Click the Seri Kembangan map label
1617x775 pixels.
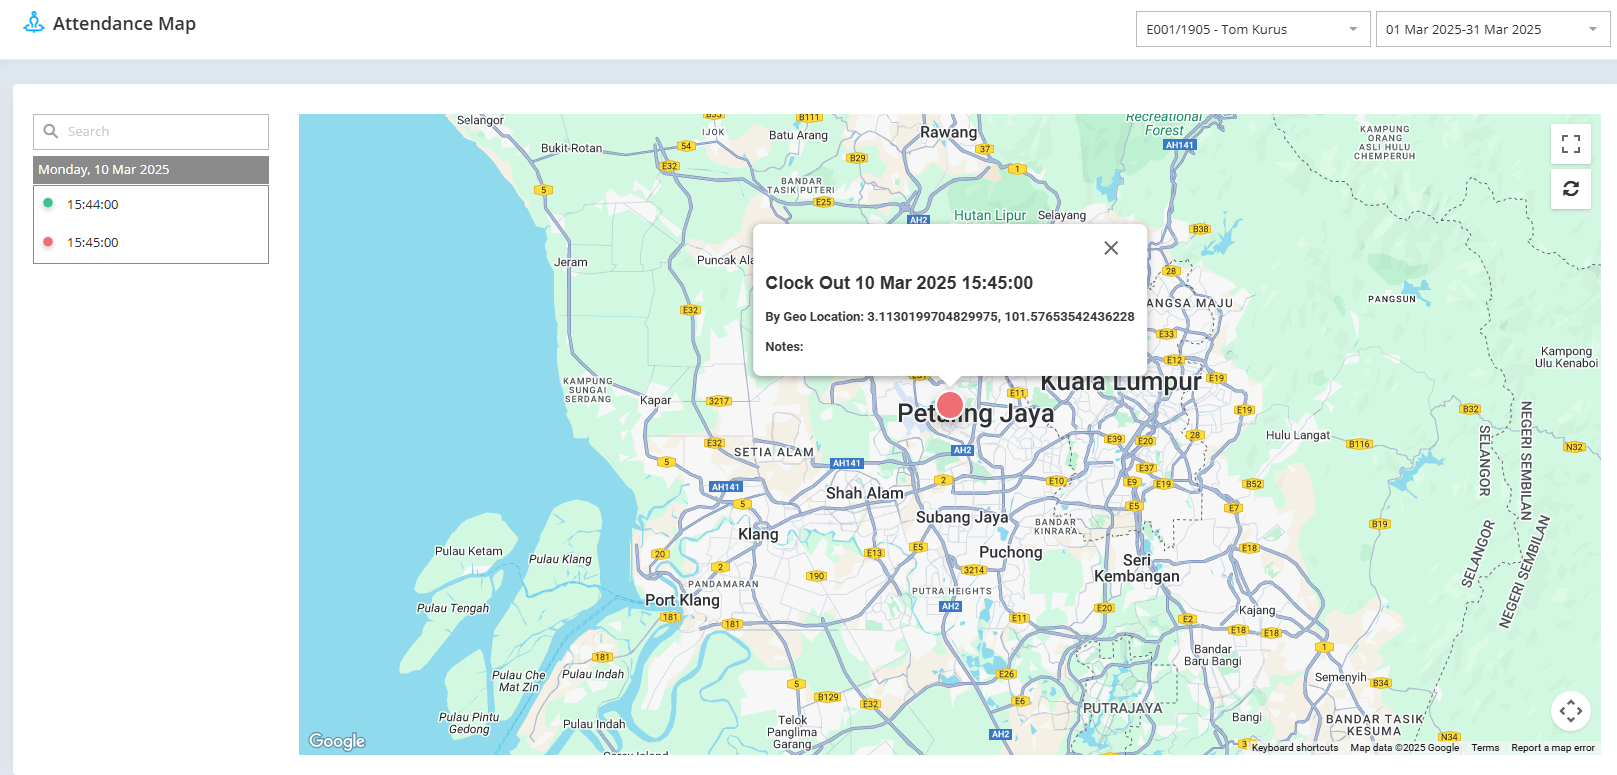pos(1137,568)
